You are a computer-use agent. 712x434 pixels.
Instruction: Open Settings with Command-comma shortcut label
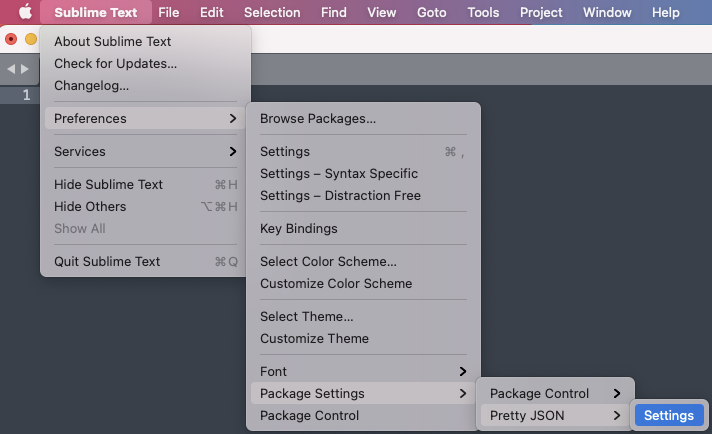363,152
